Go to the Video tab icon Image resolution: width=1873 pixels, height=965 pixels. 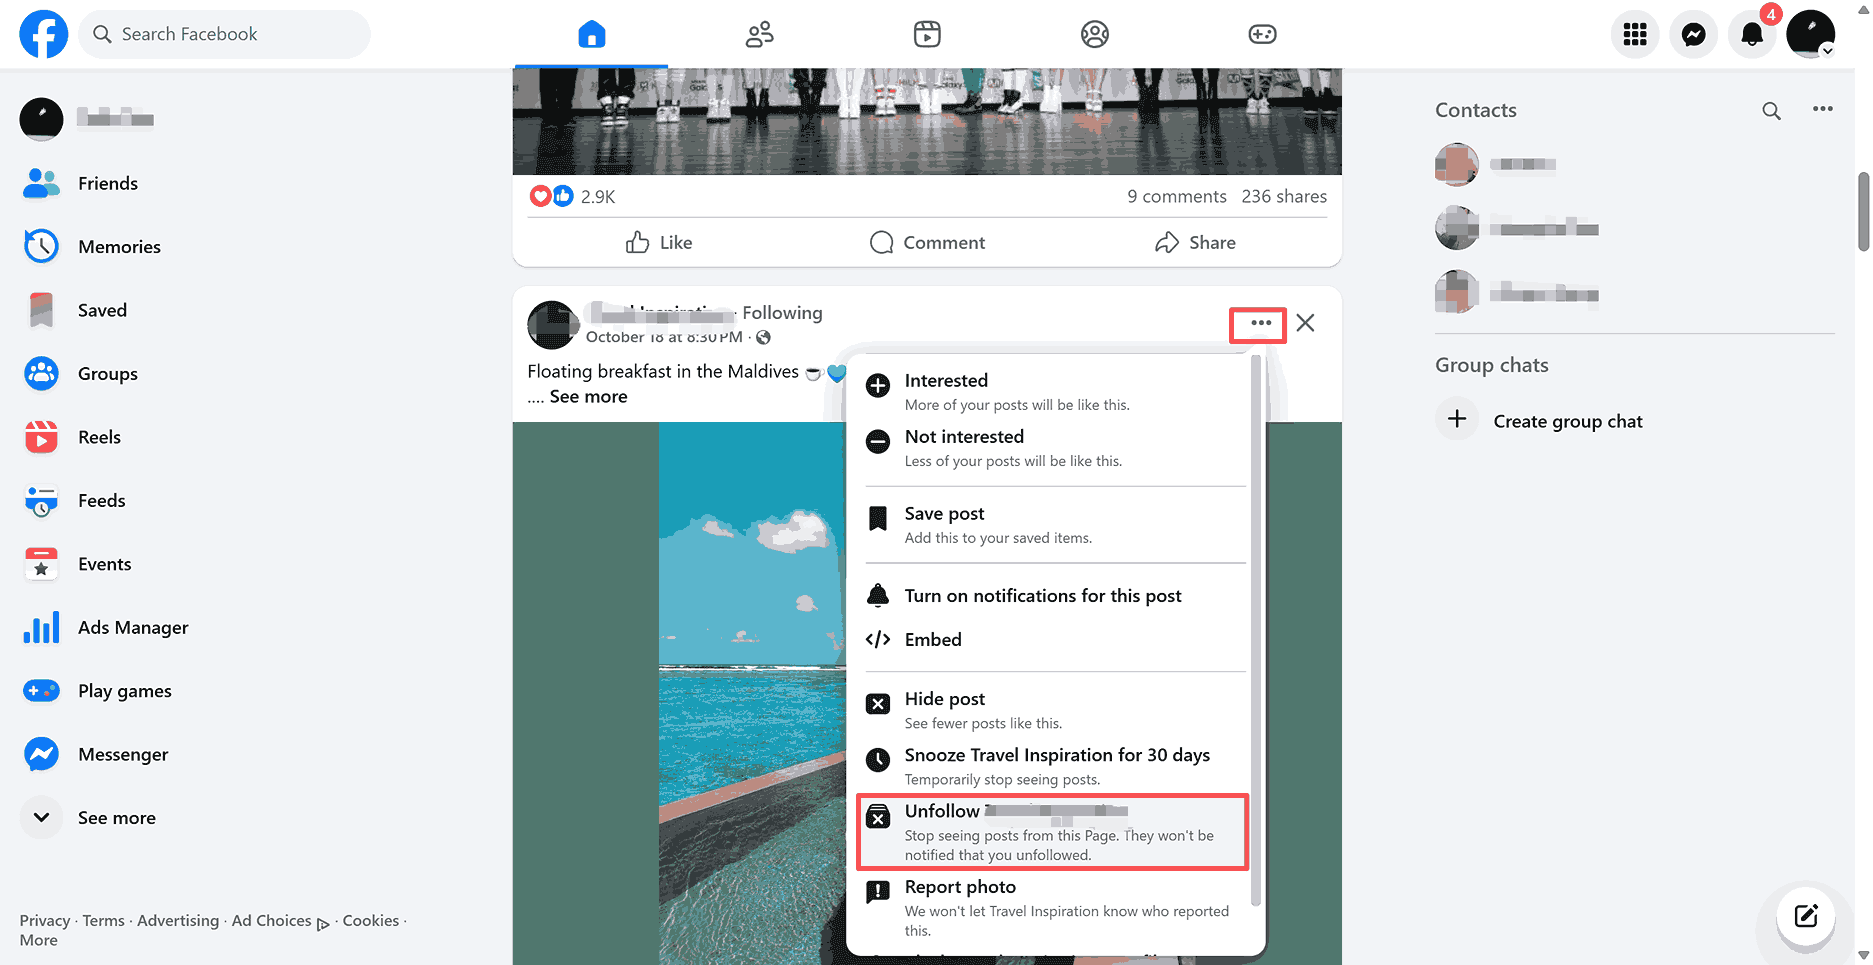point(927,35)
